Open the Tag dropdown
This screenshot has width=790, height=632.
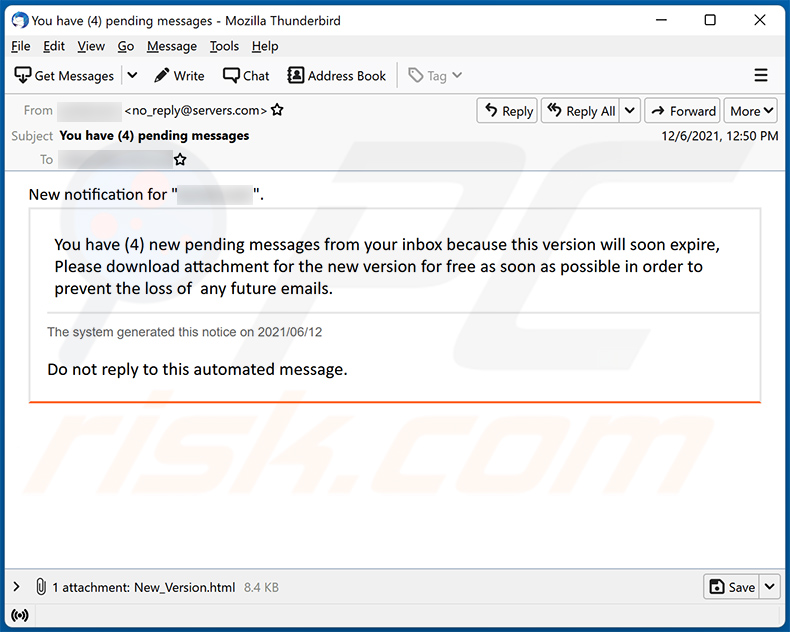435,76
